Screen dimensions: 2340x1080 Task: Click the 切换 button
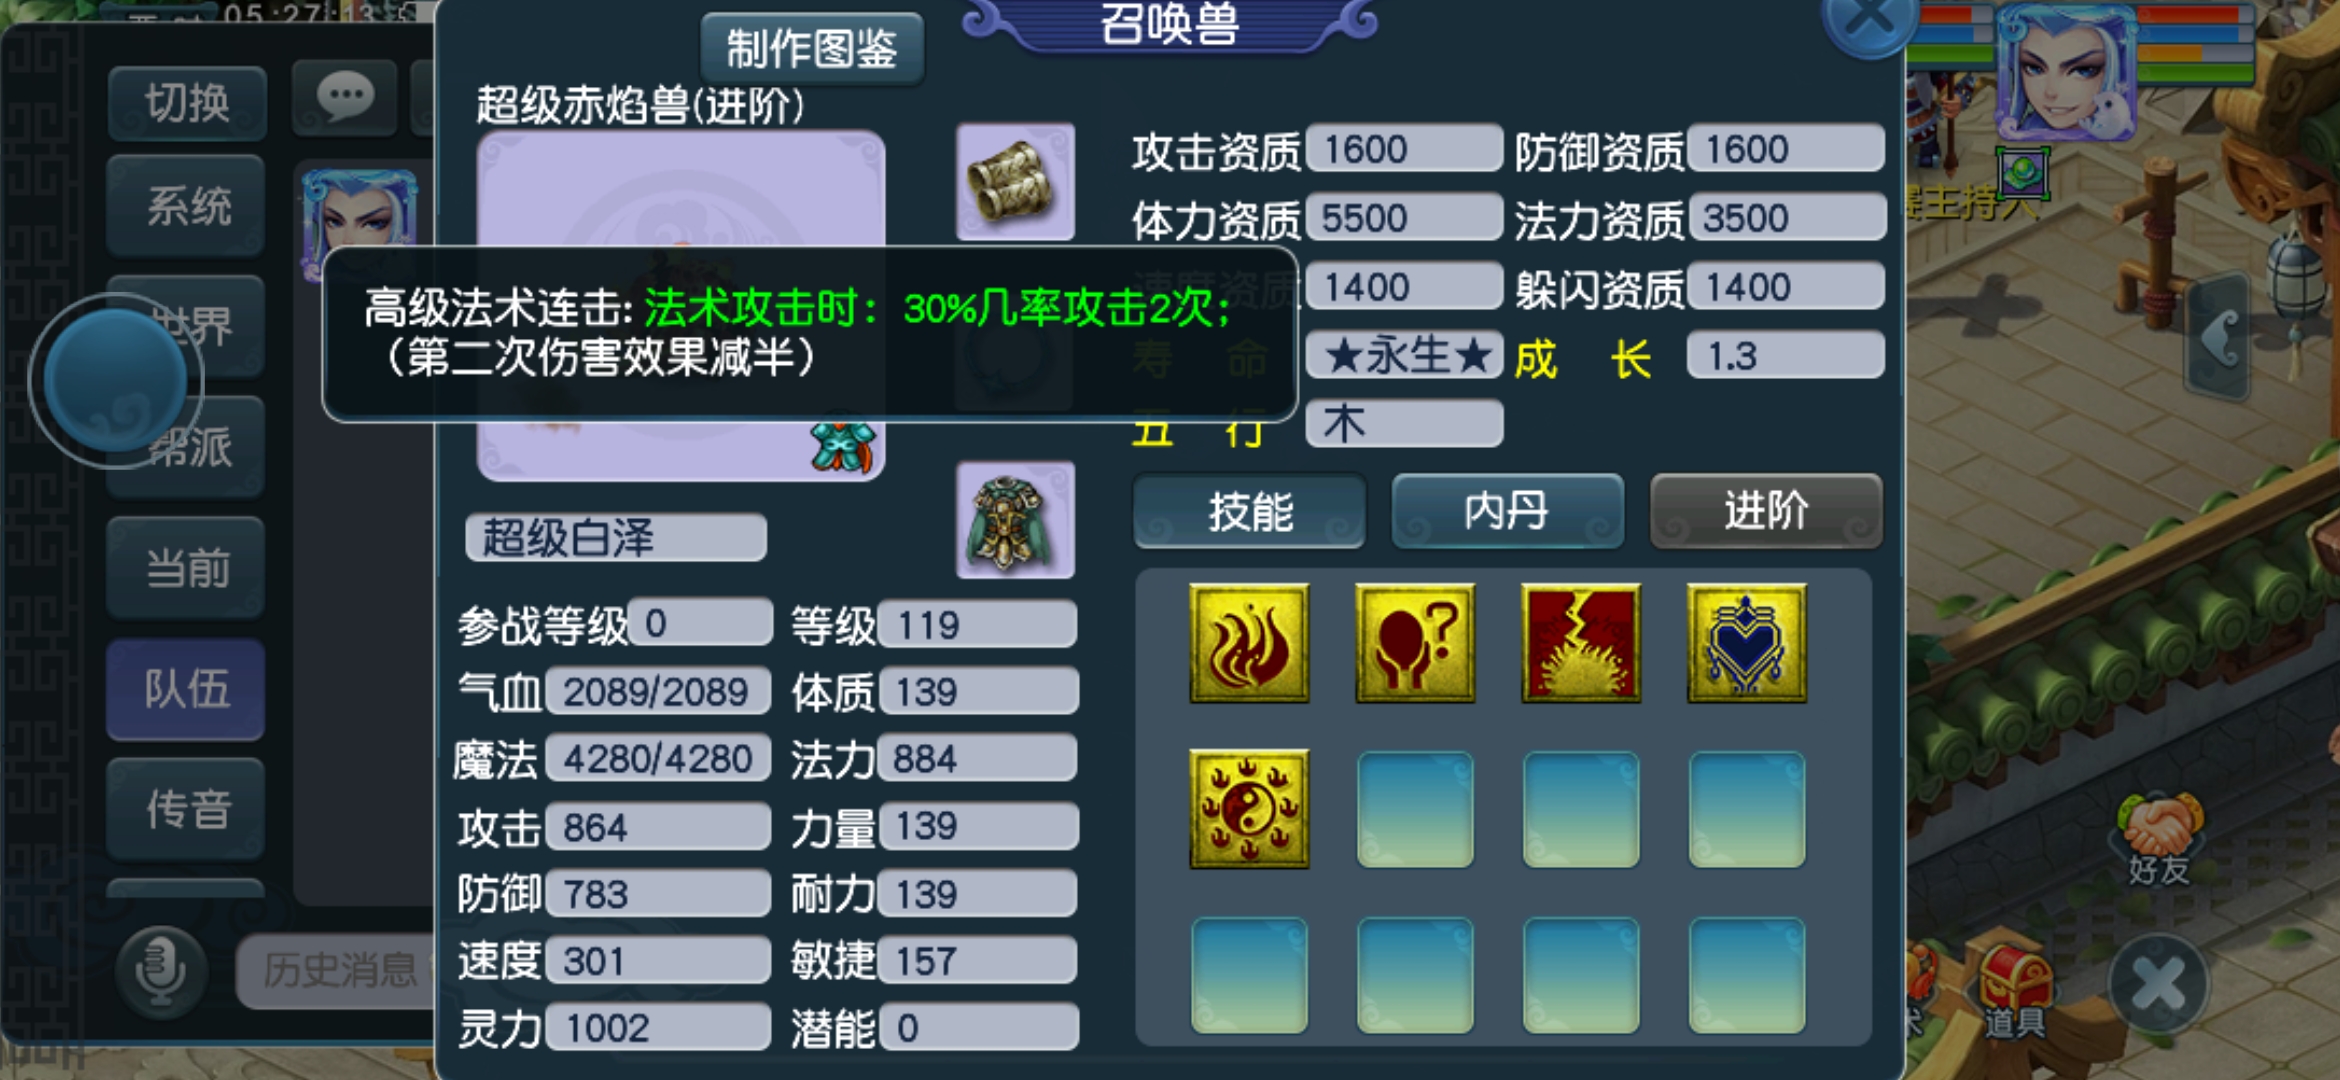[x=187, y=103]
